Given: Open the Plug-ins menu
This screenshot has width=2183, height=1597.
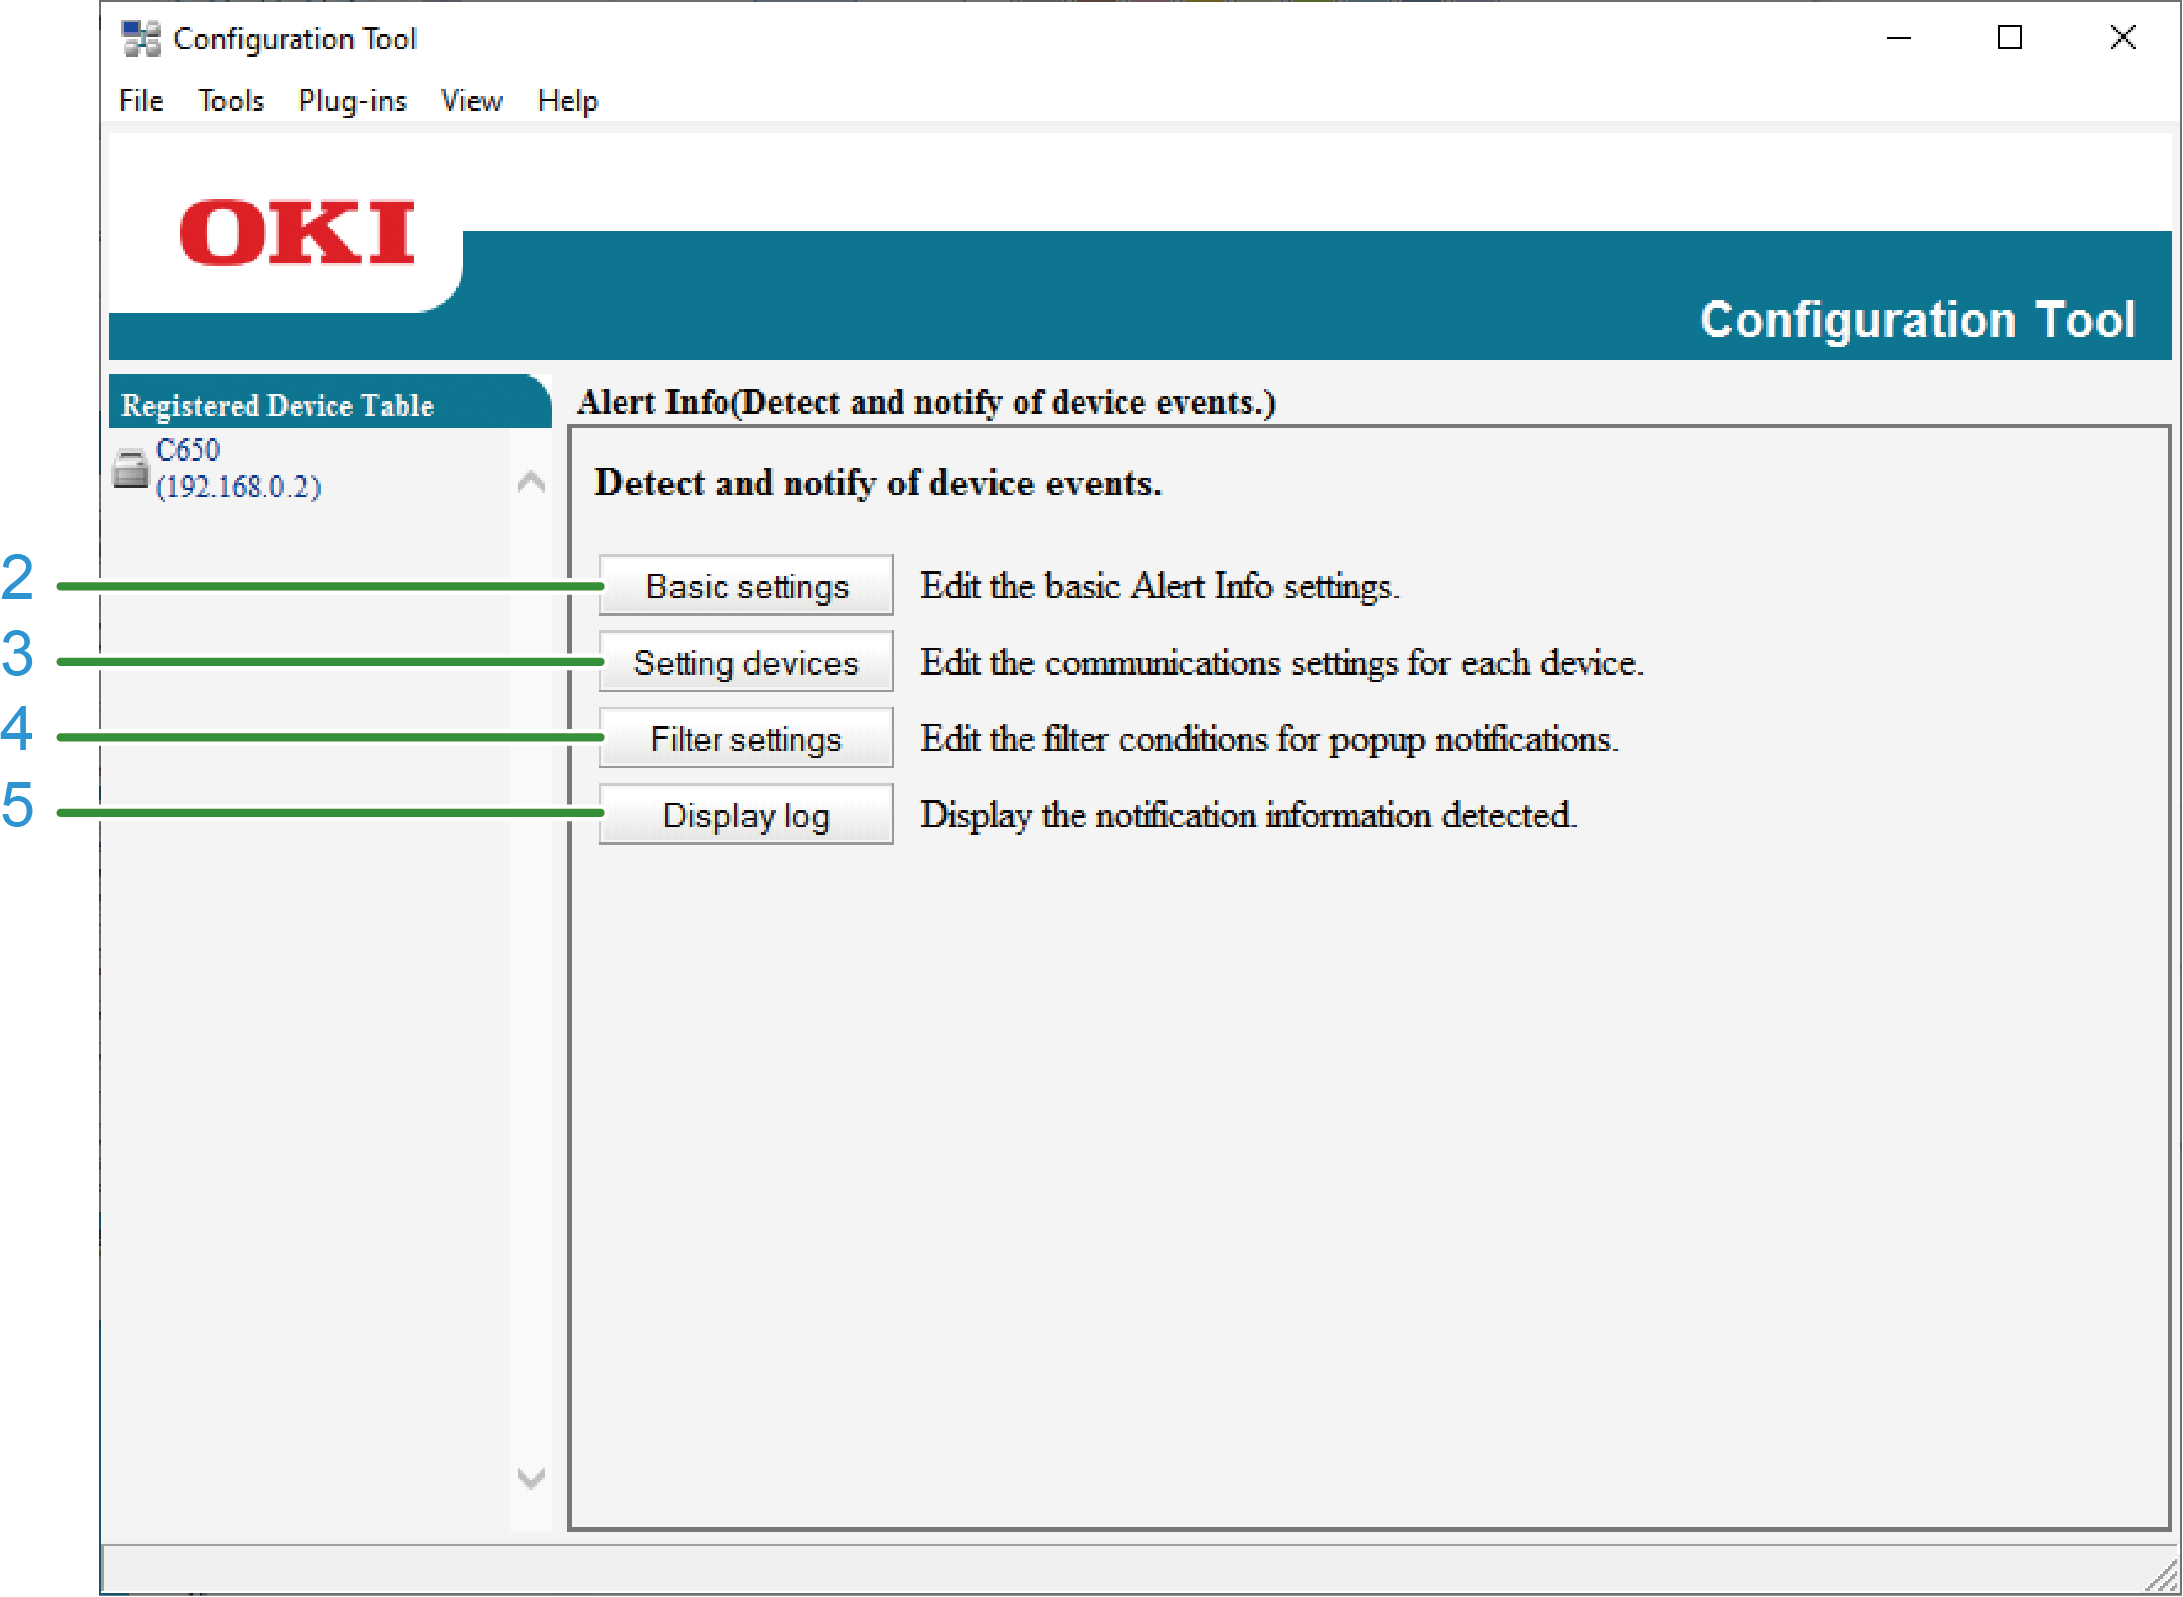Looking at the screenshot, I should (x=352, y=101).
